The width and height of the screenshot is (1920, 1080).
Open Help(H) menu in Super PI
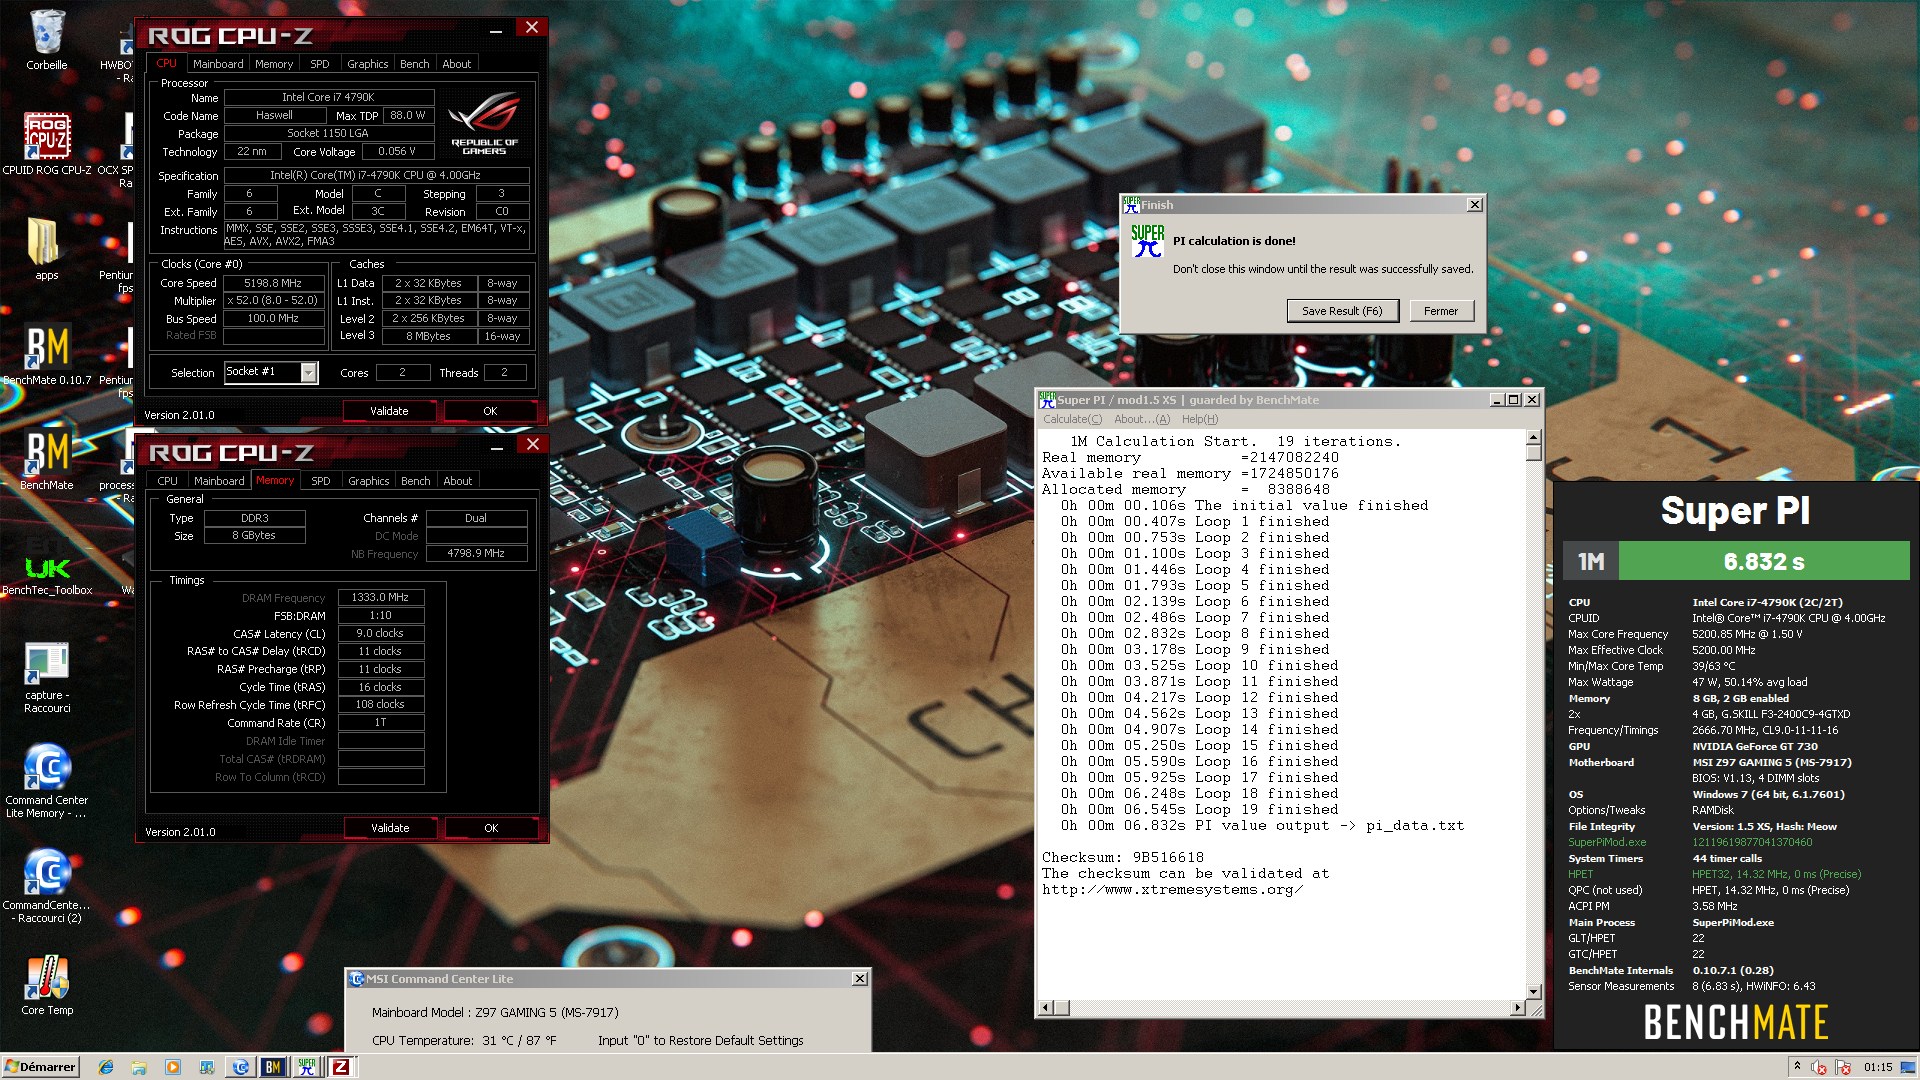1200,419
